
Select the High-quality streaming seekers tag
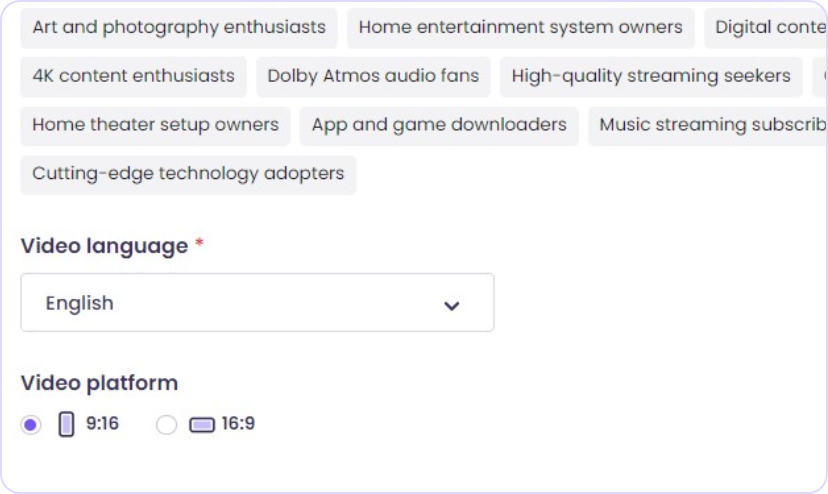click(x=651, y=76)
